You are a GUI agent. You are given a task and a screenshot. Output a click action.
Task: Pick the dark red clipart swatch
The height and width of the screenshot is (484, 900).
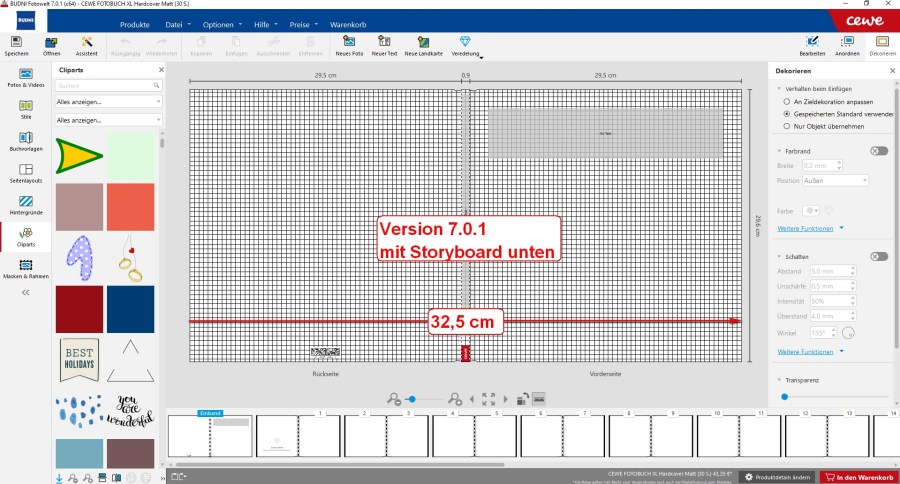pos(79,309)
